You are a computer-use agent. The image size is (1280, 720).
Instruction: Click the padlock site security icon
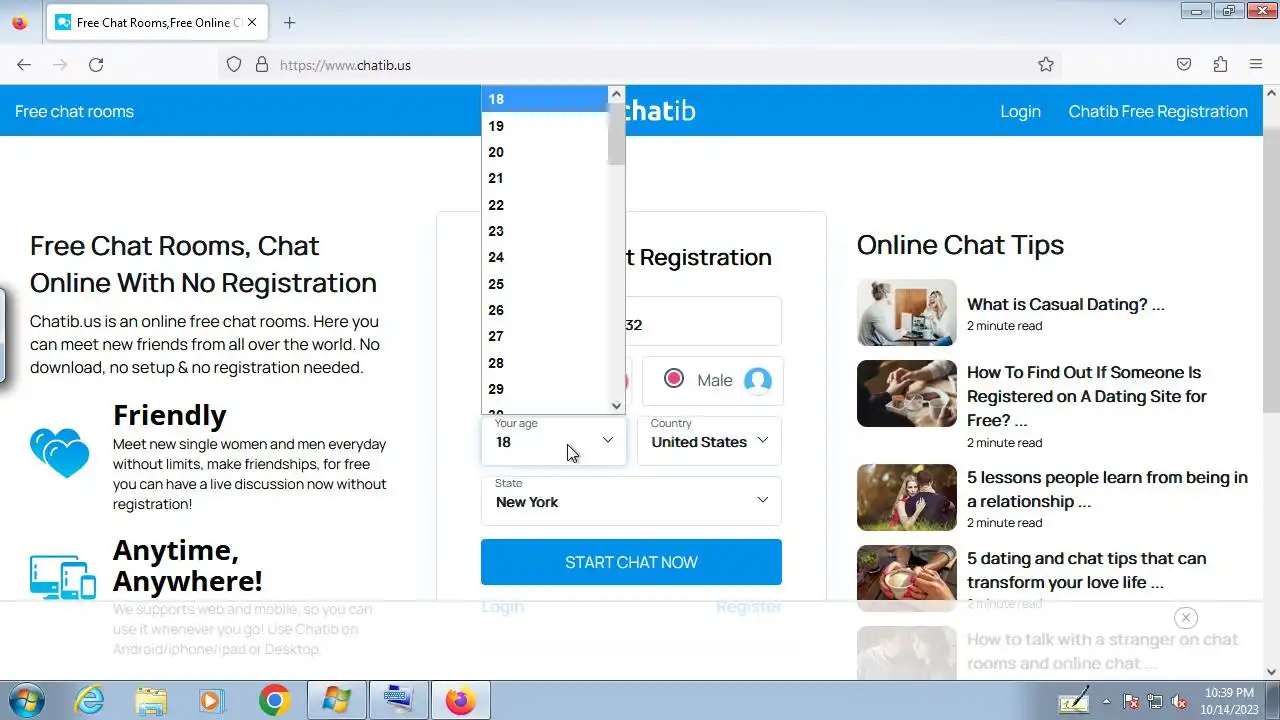(262, 65)
